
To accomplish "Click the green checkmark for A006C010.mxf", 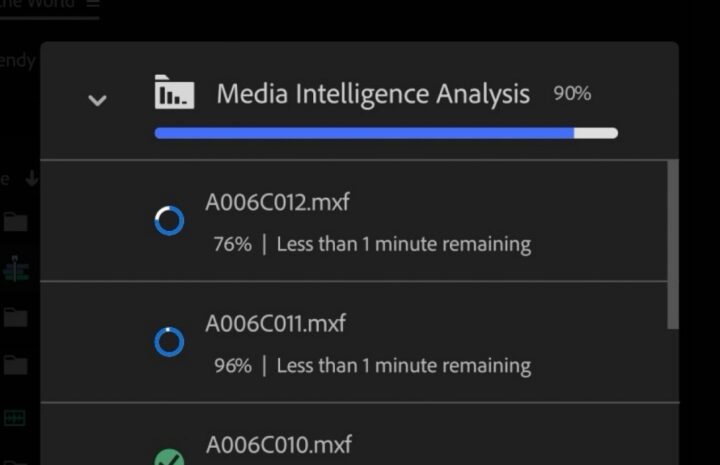I will (x=169, y=457).
